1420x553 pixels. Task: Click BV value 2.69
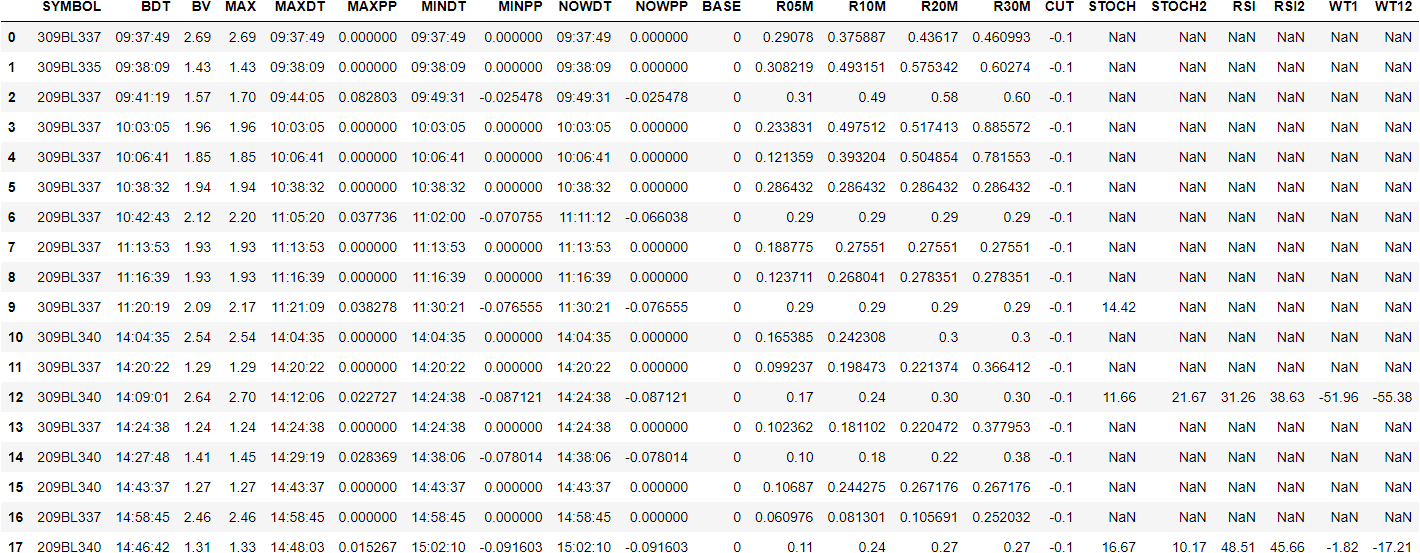(x=198, y=37)
